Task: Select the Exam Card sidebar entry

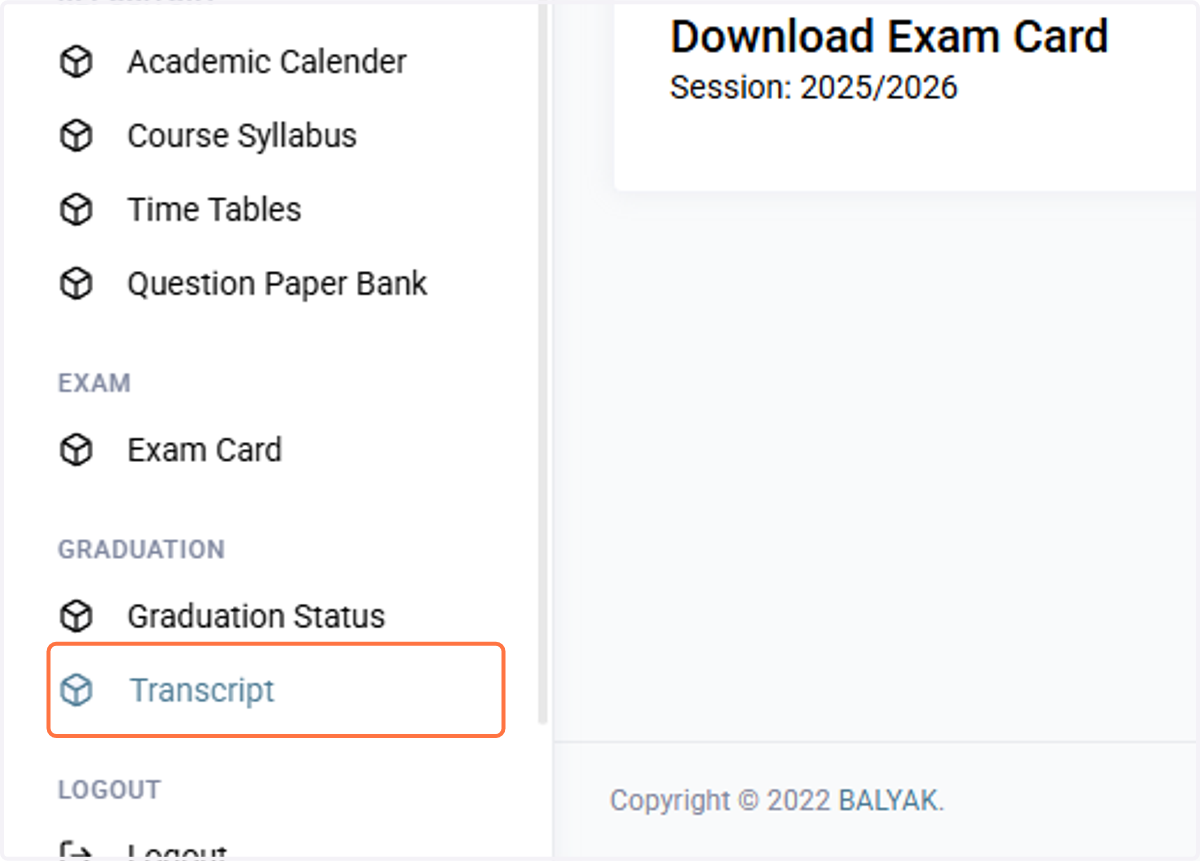Action: (x=204, y=450)
